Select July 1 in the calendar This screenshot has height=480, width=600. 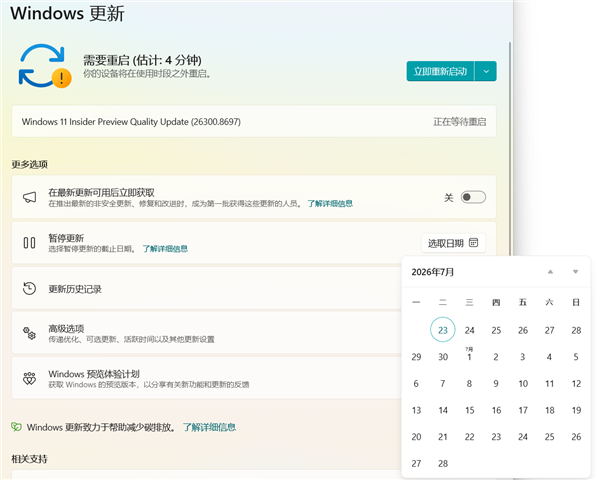click(470, 356)
